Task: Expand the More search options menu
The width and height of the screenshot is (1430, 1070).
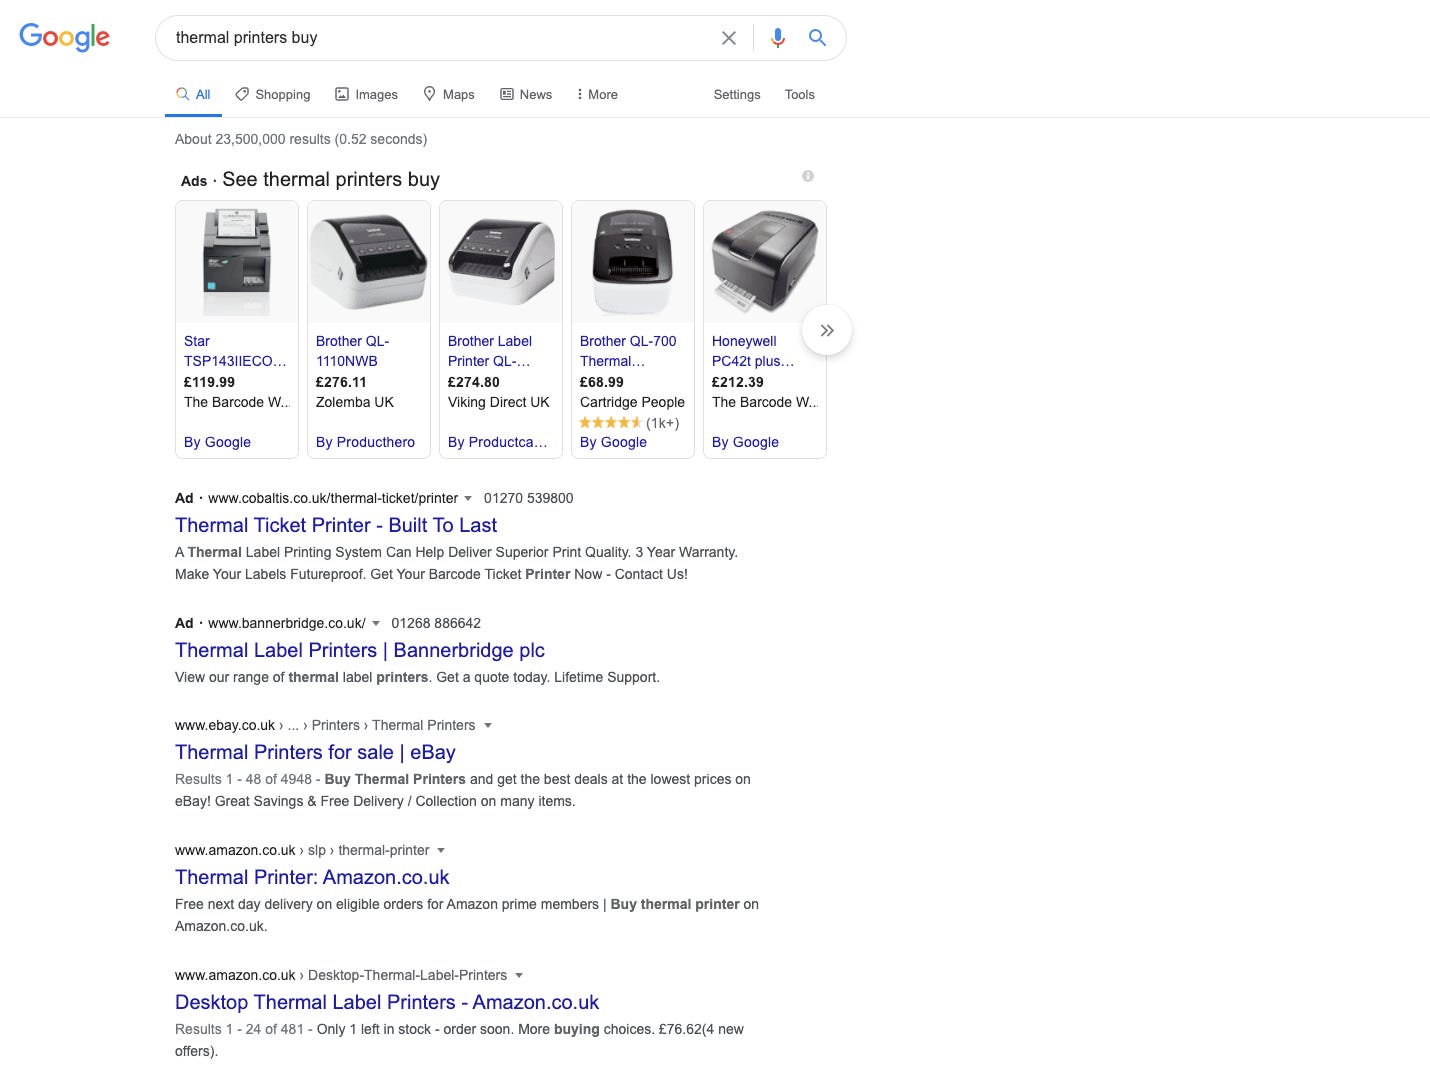Action: (597, 94)
